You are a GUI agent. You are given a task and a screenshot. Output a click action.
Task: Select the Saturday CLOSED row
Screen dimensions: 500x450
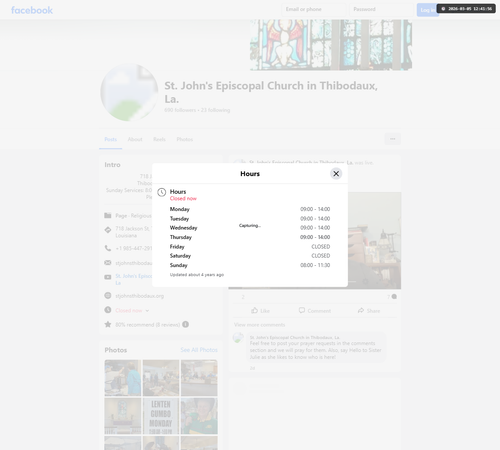250,256
